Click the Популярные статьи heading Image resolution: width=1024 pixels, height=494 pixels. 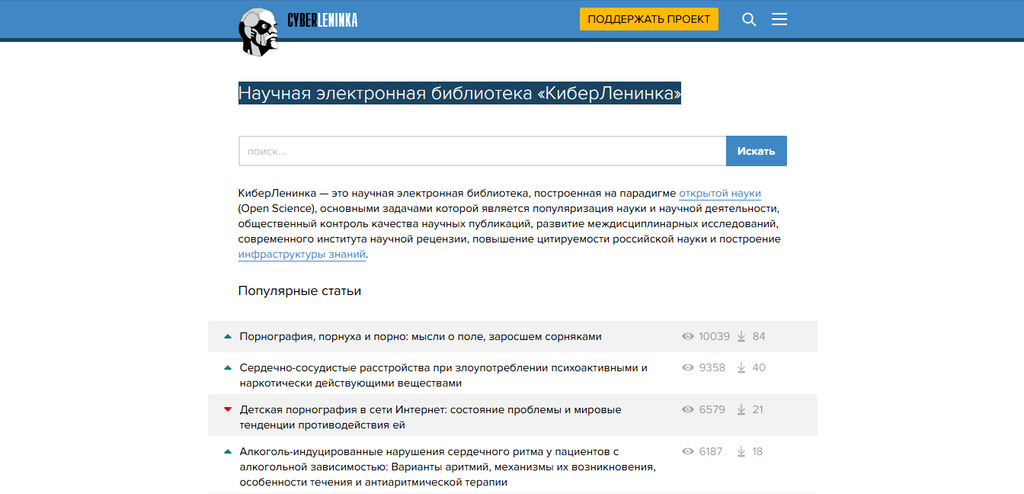pyautogui.click(x=300, y=291)
